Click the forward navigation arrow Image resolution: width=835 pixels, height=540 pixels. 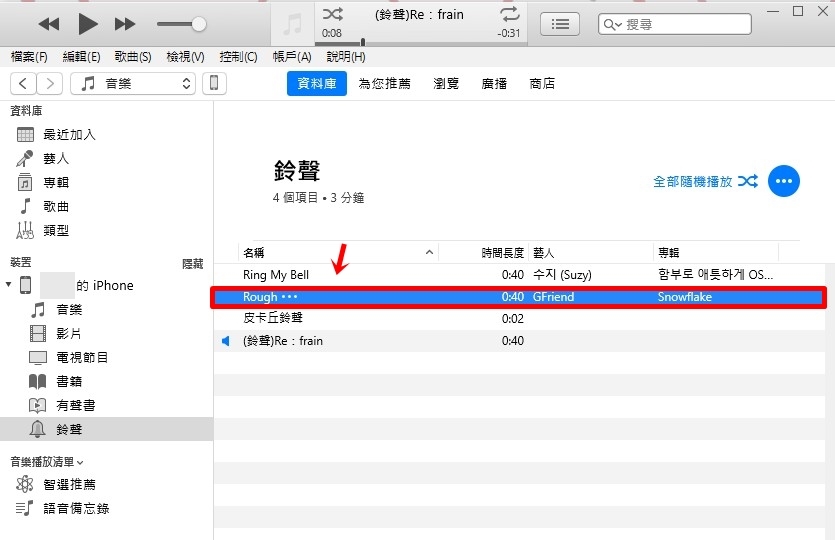click(50, 84)
